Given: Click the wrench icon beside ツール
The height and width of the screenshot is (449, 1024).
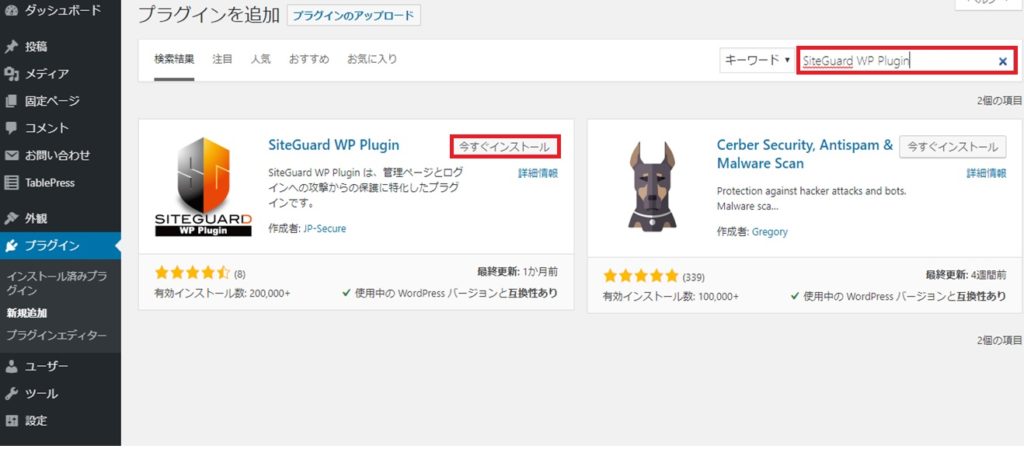Looking at the screenshot, I should 11,394.
